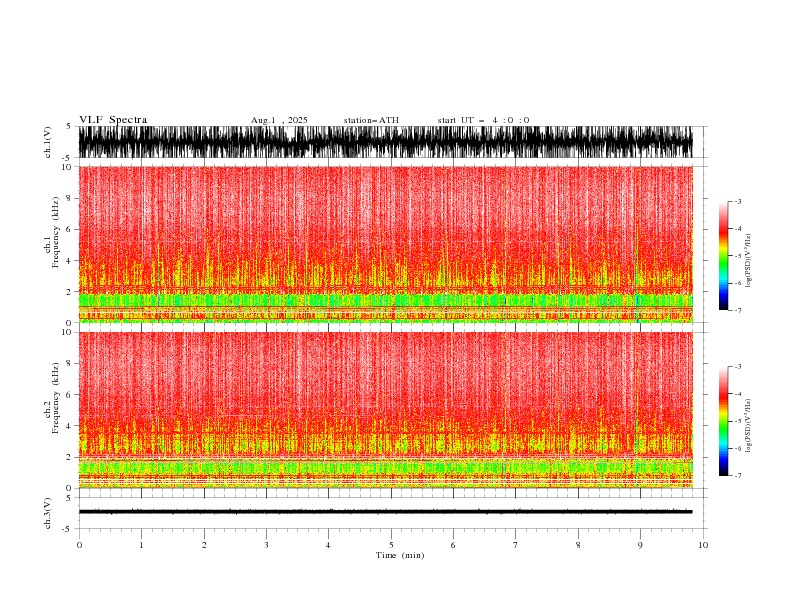This screenshot has height=612, width=792.
Task: Select the date label "Aug.1 , 2025"
Action: pos(279,120)
